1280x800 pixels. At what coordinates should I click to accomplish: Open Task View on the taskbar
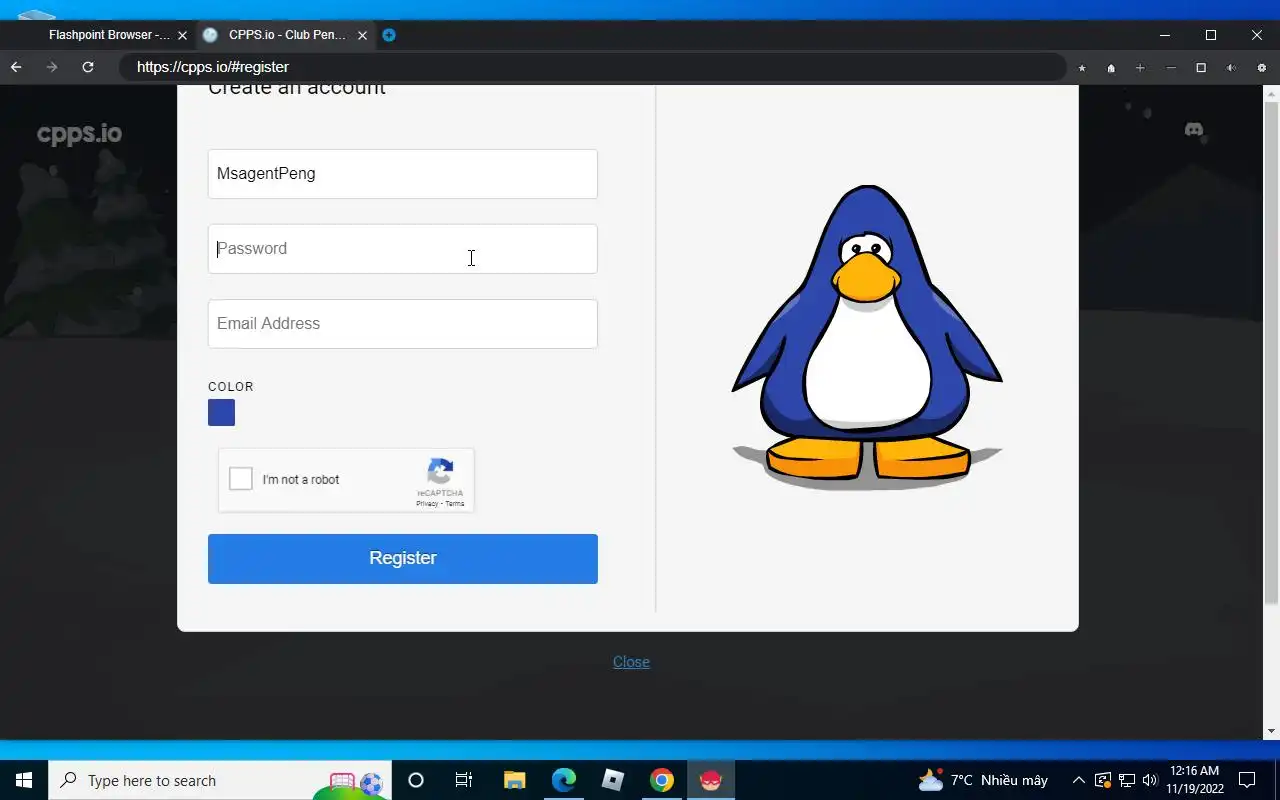pyautogui.click(x=464, y=780)
